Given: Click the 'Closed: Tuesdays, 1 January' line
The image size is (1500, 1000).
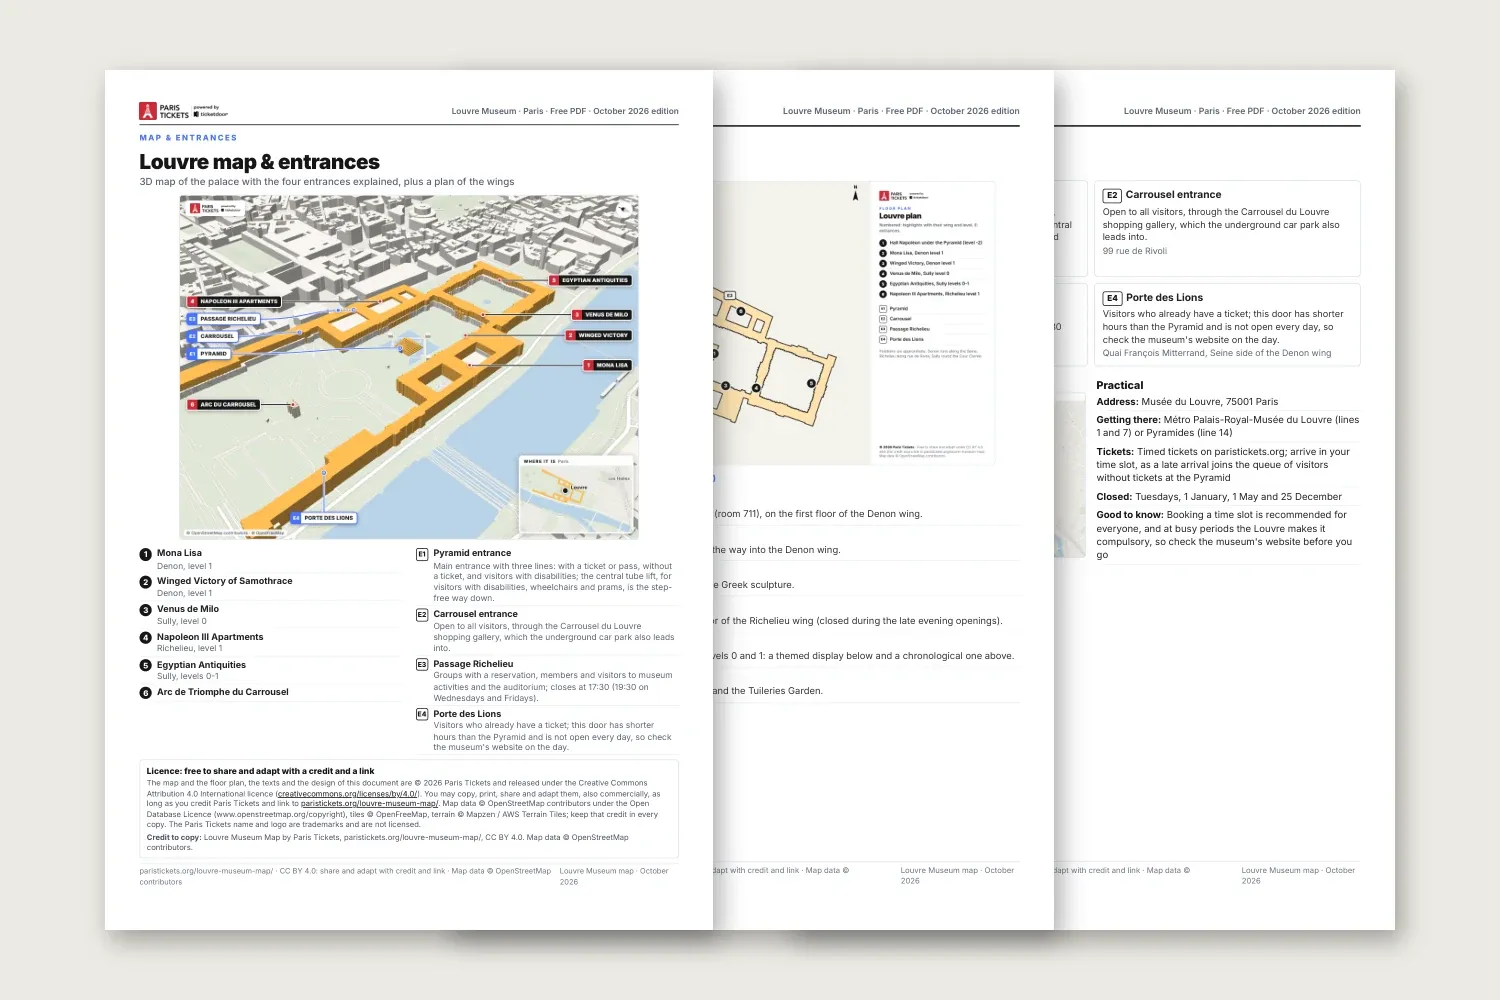Looking at the screenshot, I should point(1219,497).
